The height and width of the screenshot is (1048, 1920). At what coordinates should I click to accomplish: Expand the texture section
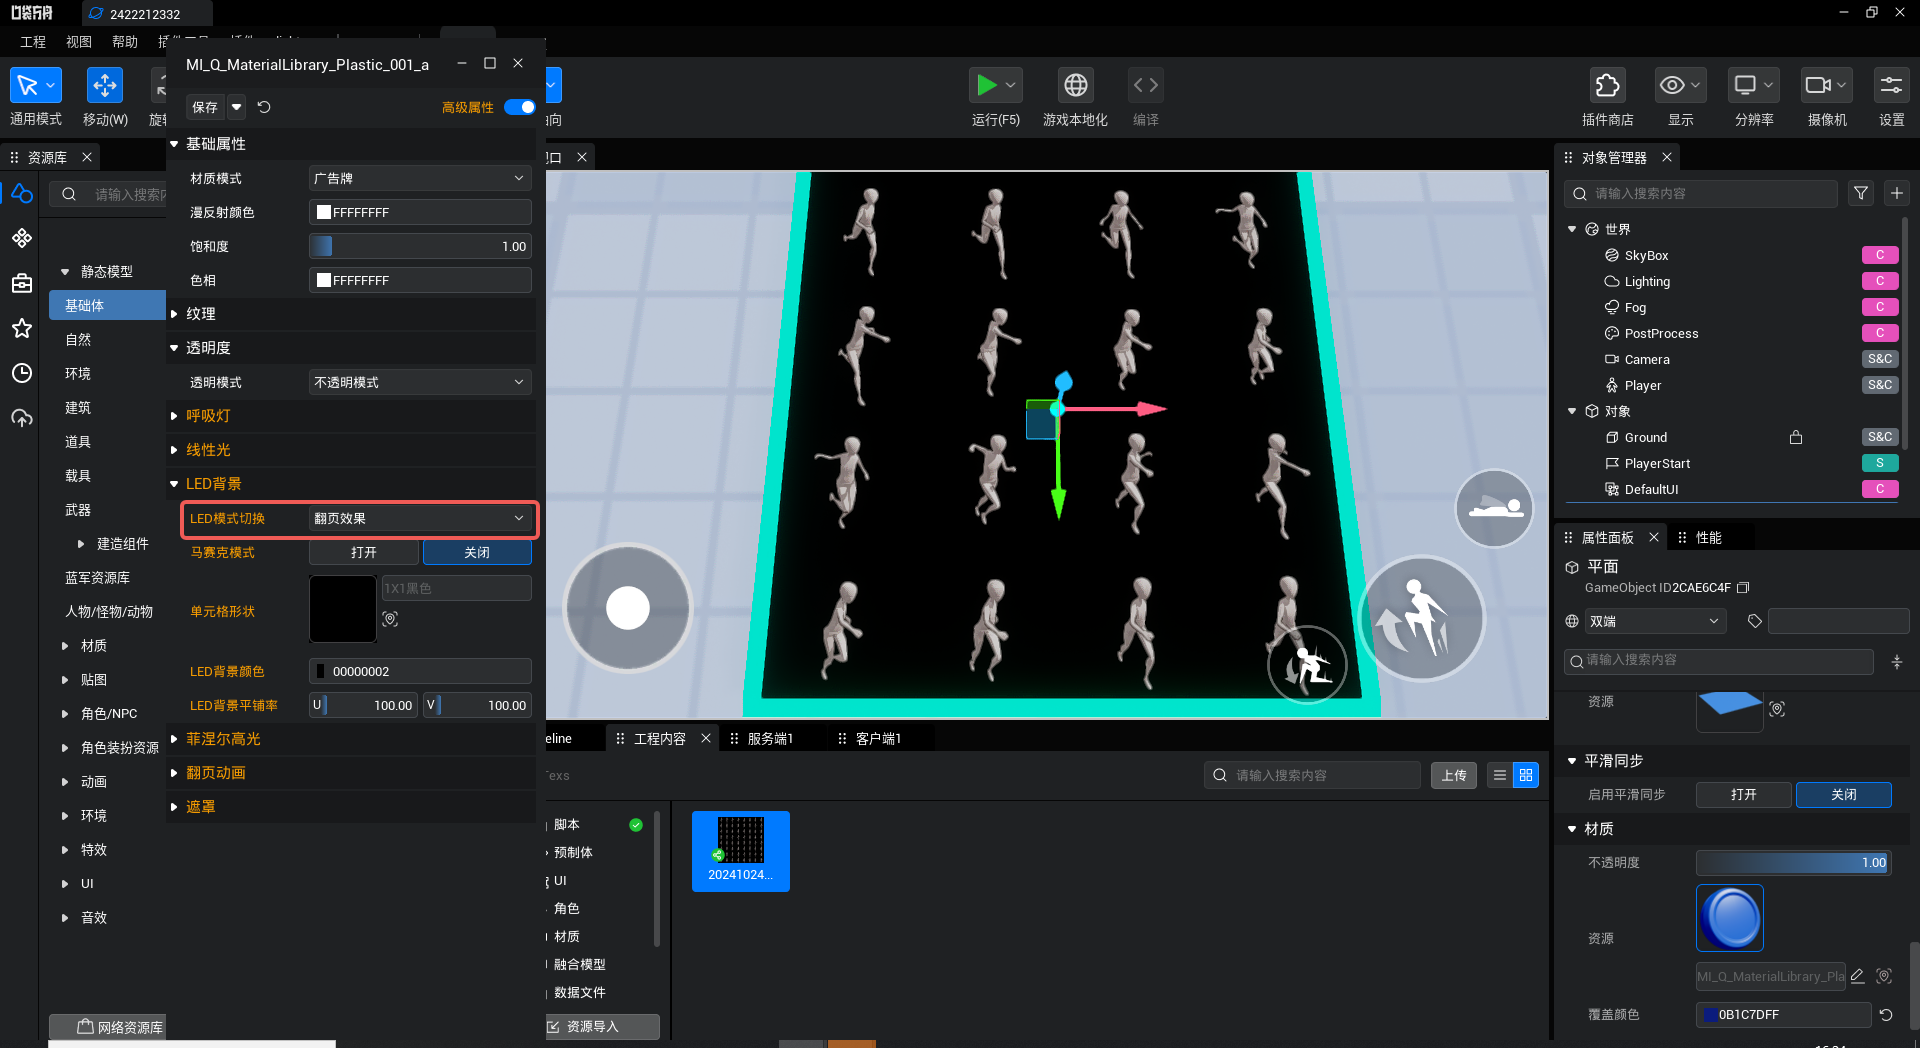click(x=174, y=314)
